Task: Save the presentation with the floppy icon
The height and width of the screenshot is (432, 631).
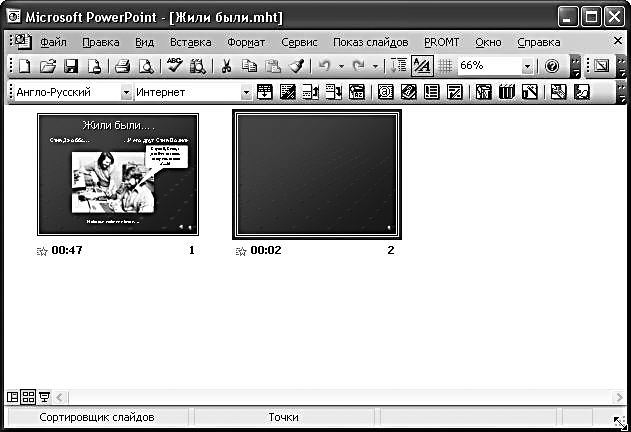Action: (70, 67)
